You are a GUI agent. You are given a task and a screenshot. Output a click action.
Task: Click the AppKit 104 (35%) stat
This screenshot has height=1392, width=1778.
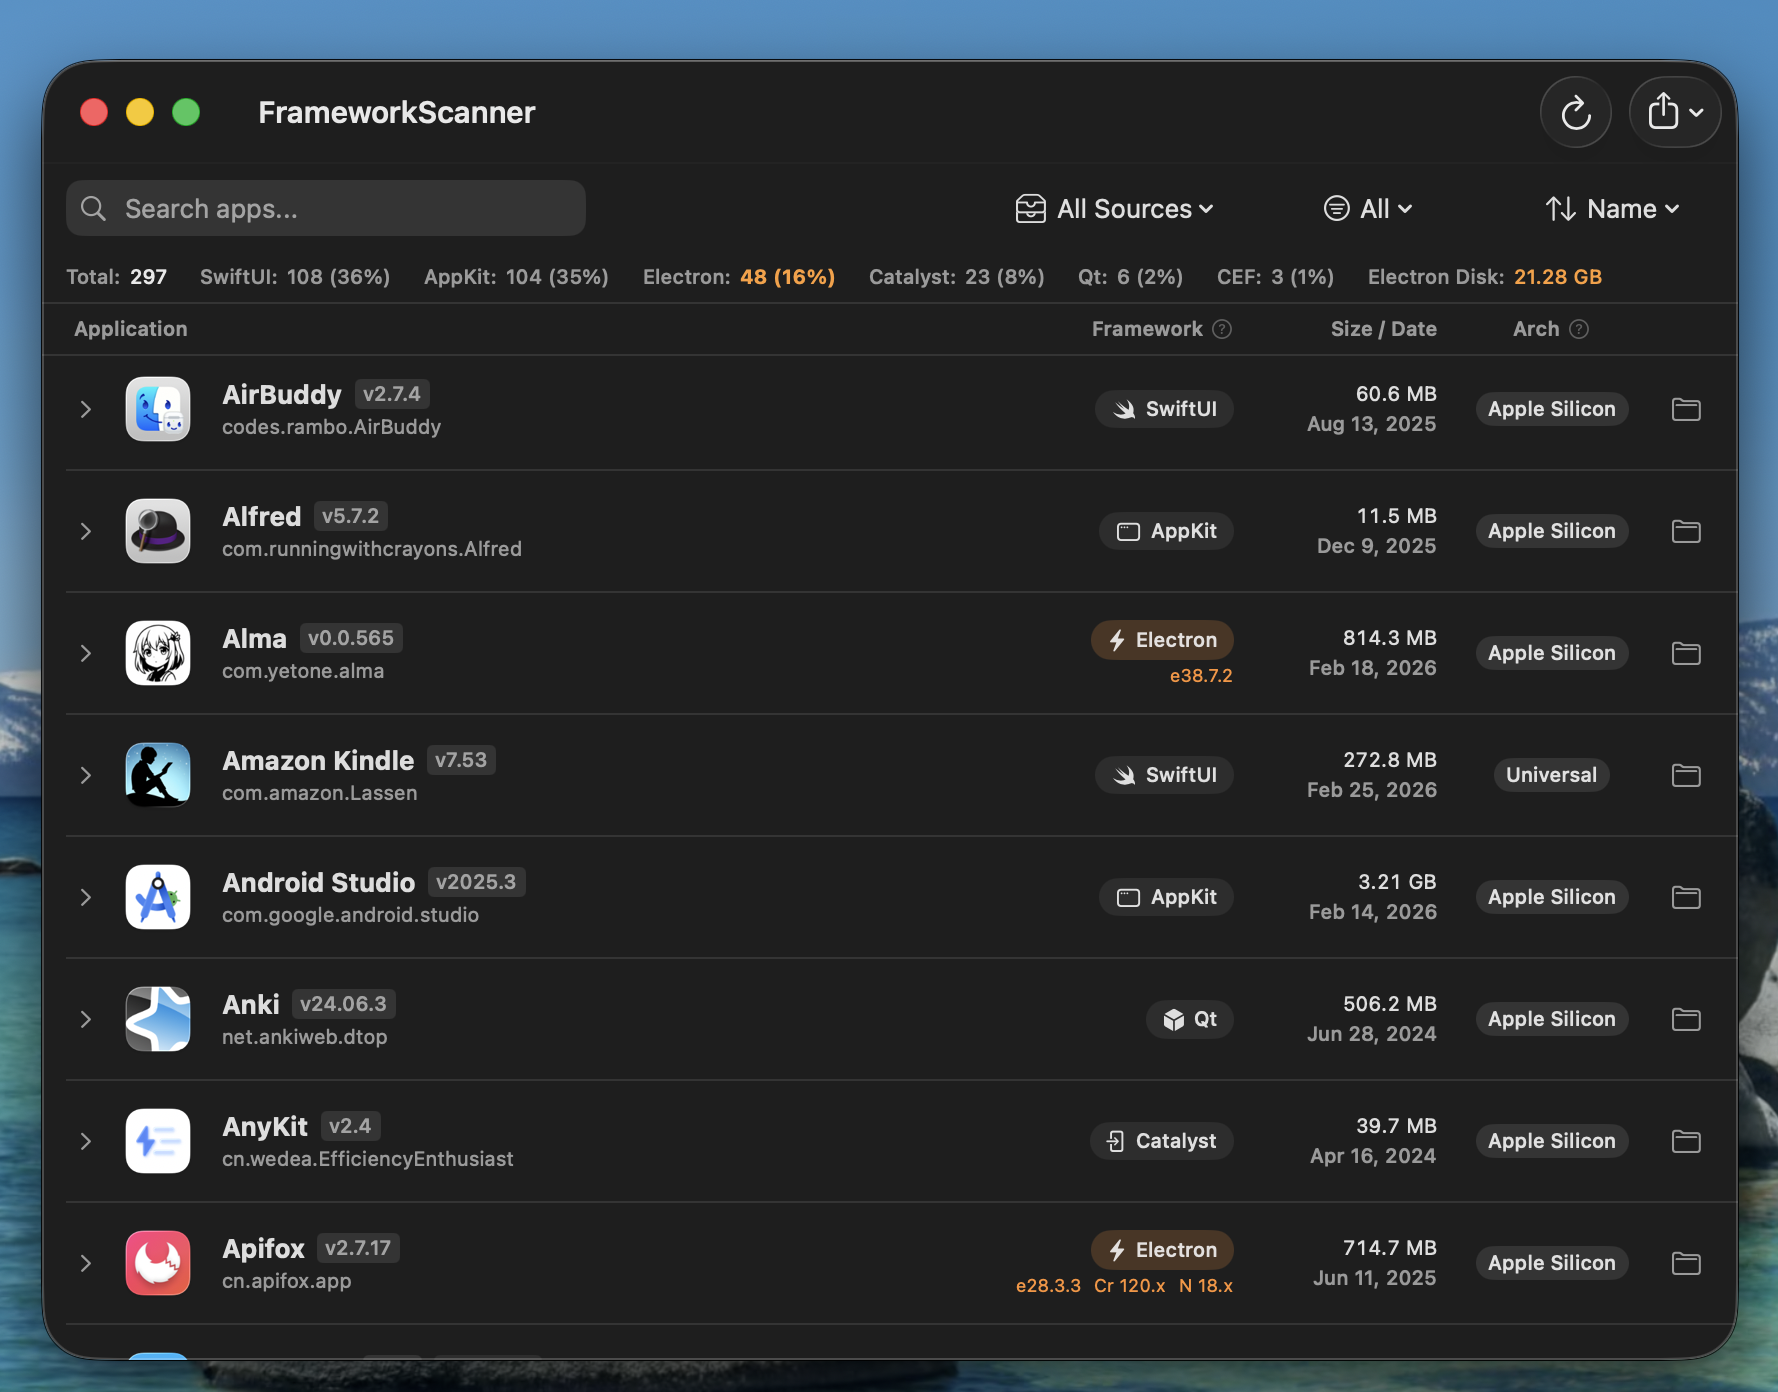(x=516, y=277)
